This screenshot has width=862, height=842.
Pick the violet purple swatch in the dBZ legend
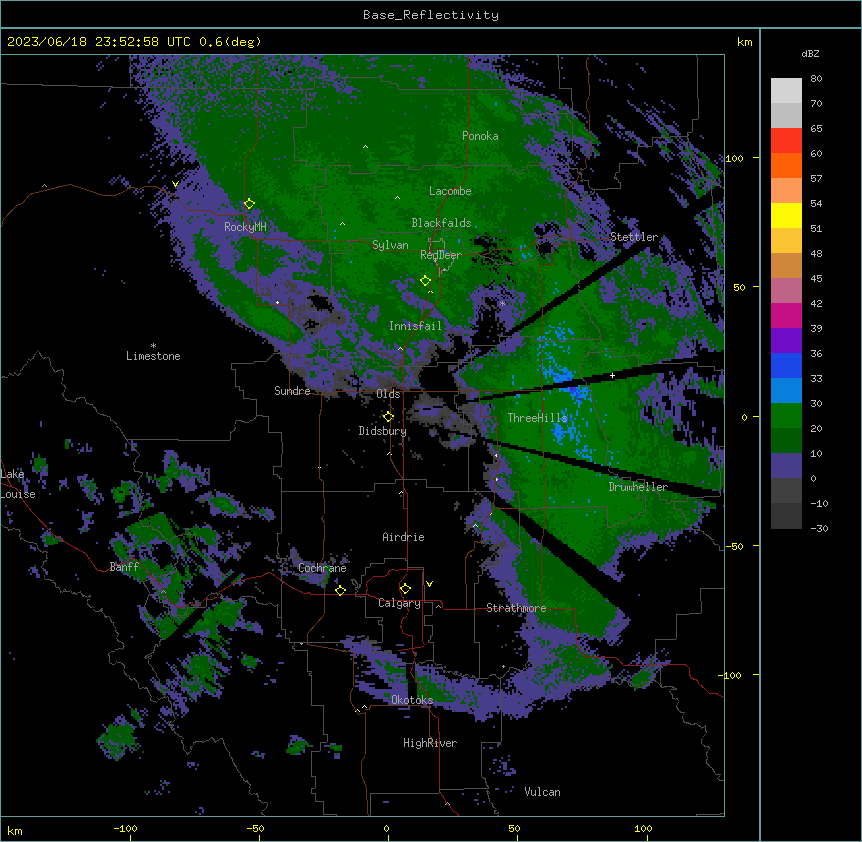786,341
